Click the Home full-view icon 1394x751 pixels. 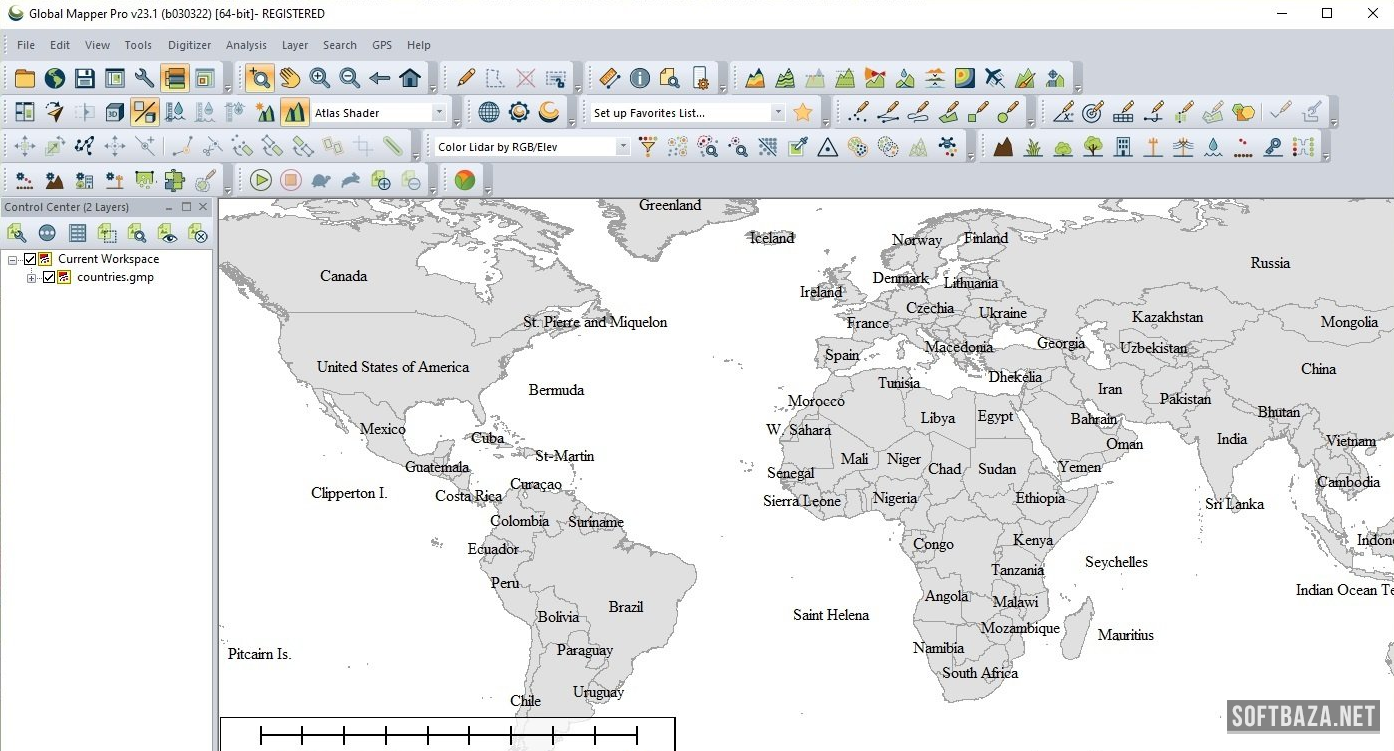point(410,78)
